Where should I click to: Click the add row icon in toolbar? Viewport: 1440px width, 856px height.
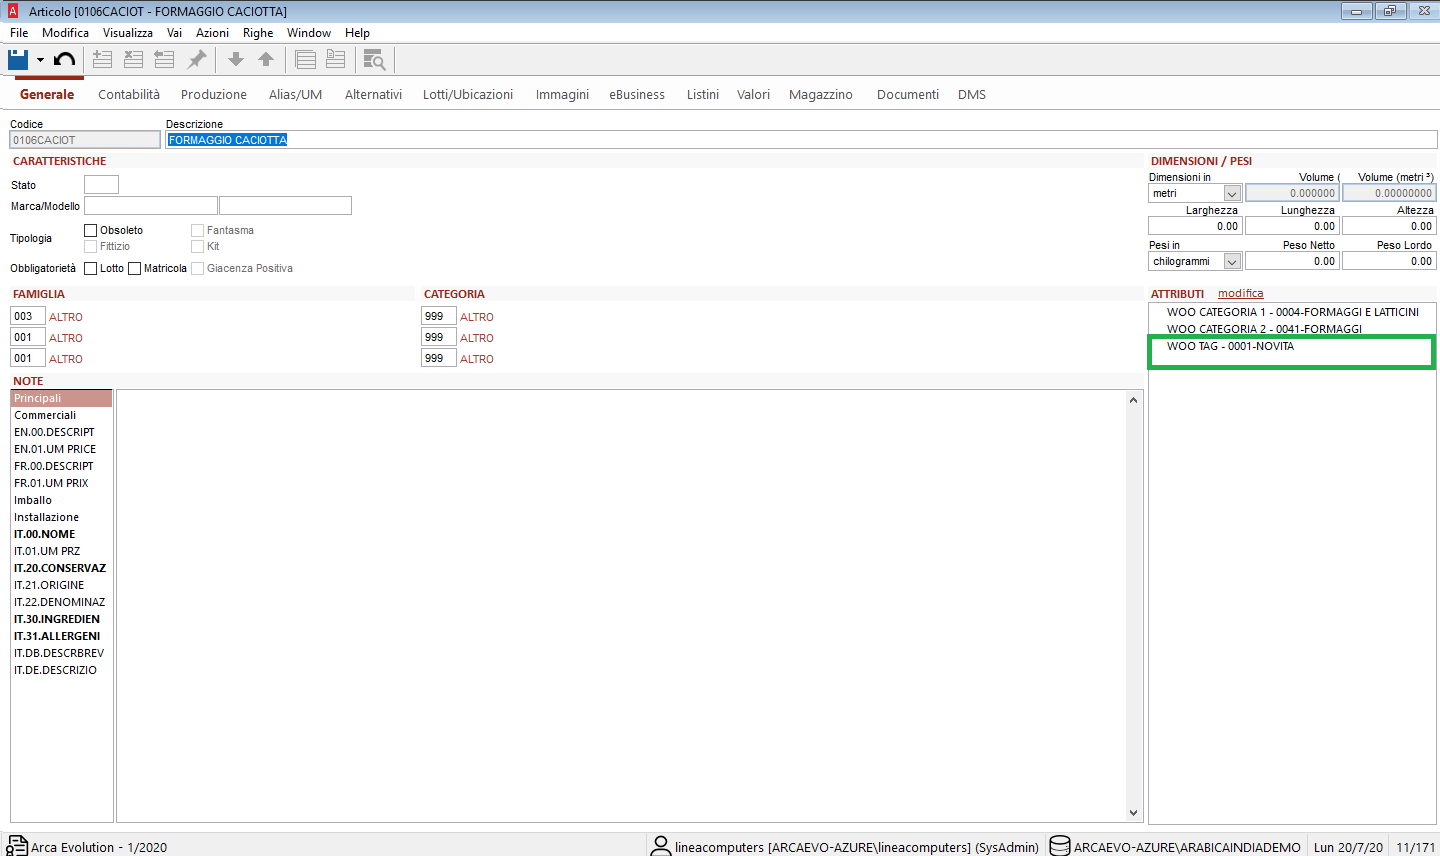coord(102,60)
